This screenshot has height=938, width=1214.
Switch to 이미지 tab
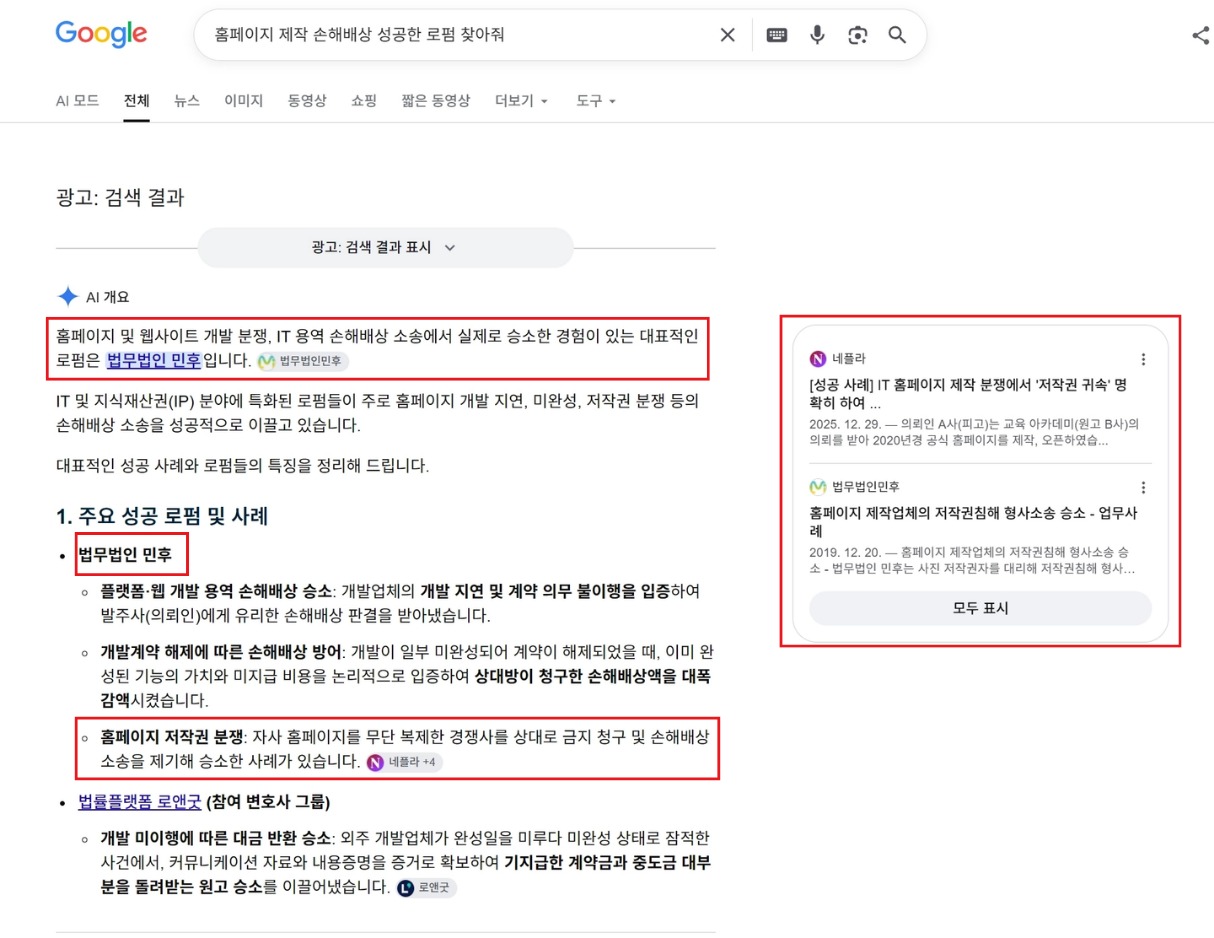(243, 101)
